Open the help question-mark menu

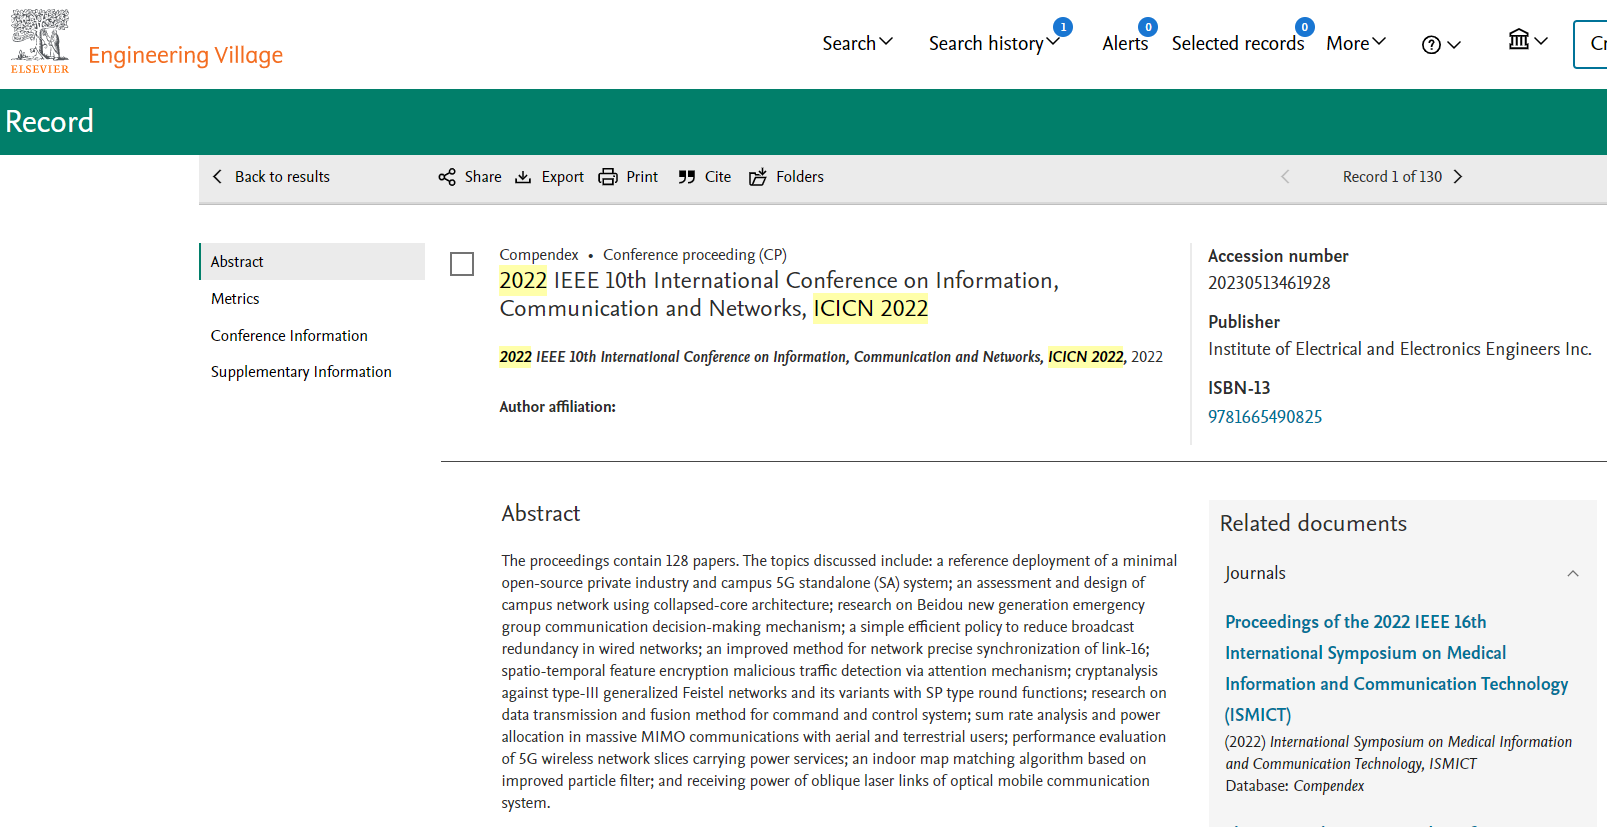1441,45
